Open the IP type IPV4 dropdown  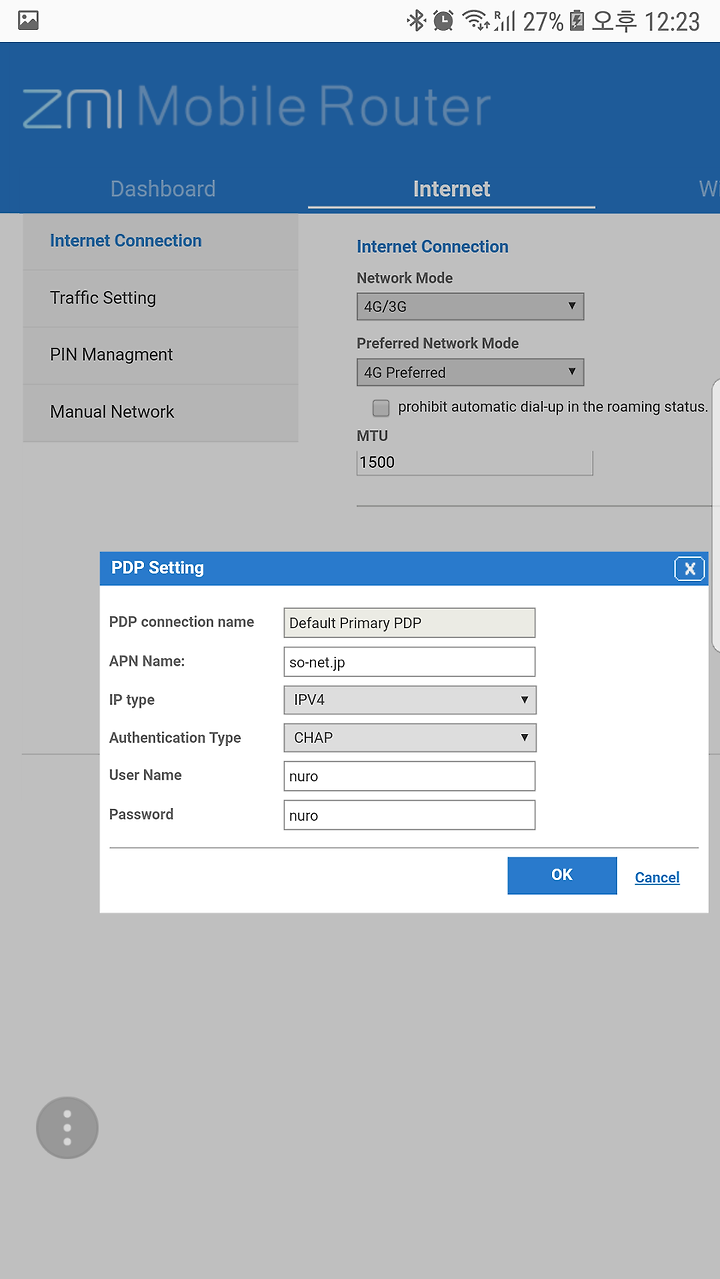pyautogui.click(x=410, y=700)
